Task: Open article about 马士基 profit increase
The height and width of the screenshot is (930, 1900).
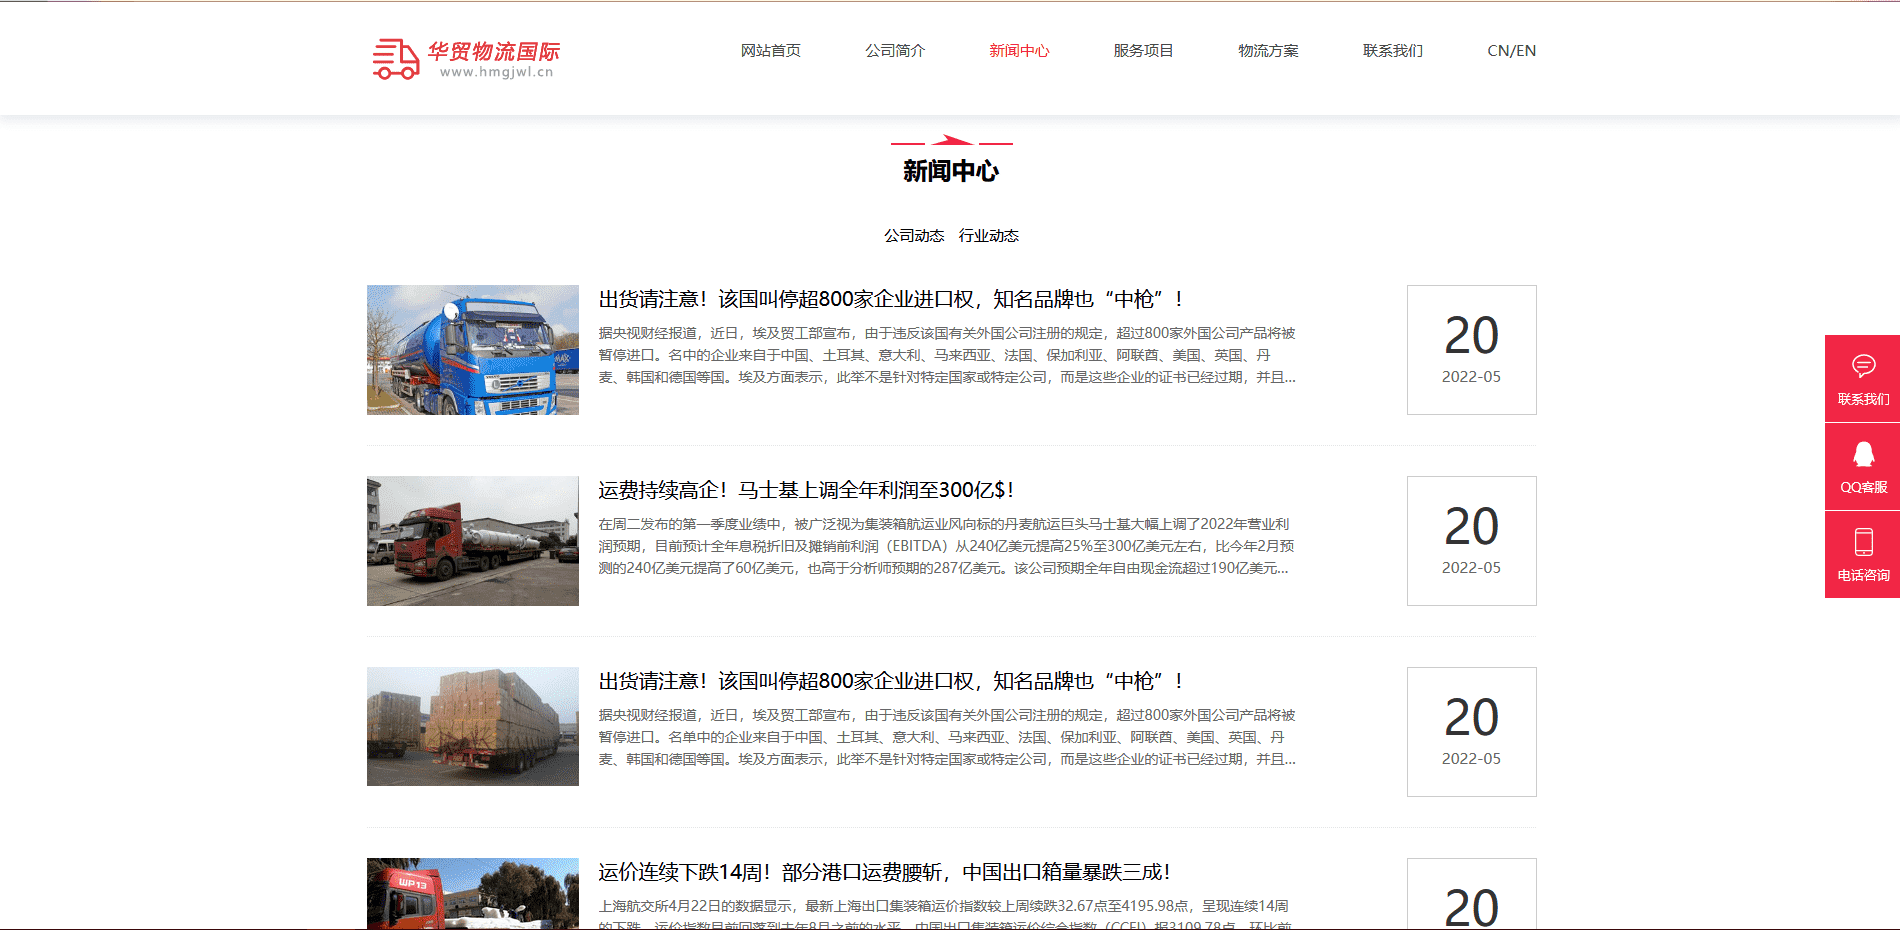Action: click(806, 490)
